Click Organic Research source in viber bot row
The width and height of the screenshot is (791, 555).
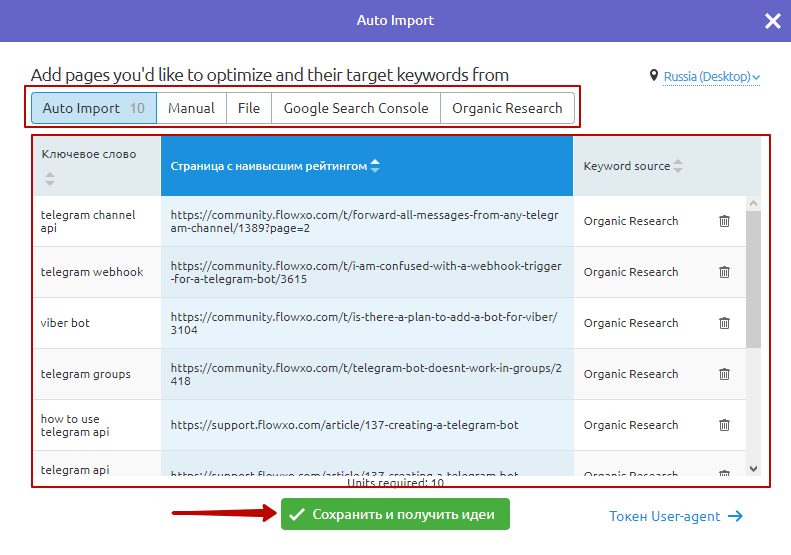pyautogui.click(x=631, y=323)
